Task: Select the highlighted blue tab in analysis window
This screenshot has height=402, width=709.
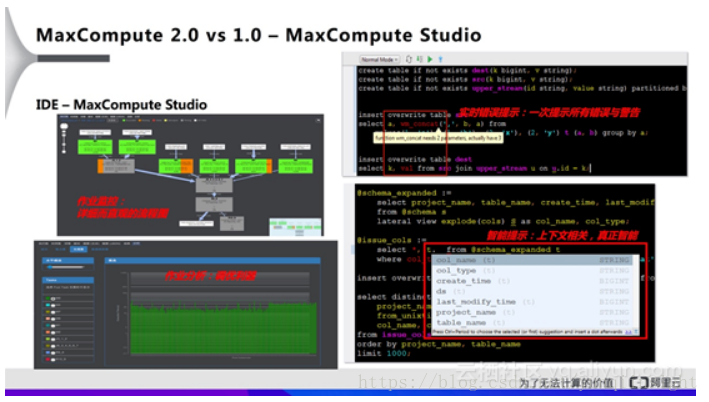Action: pos(79,250)
